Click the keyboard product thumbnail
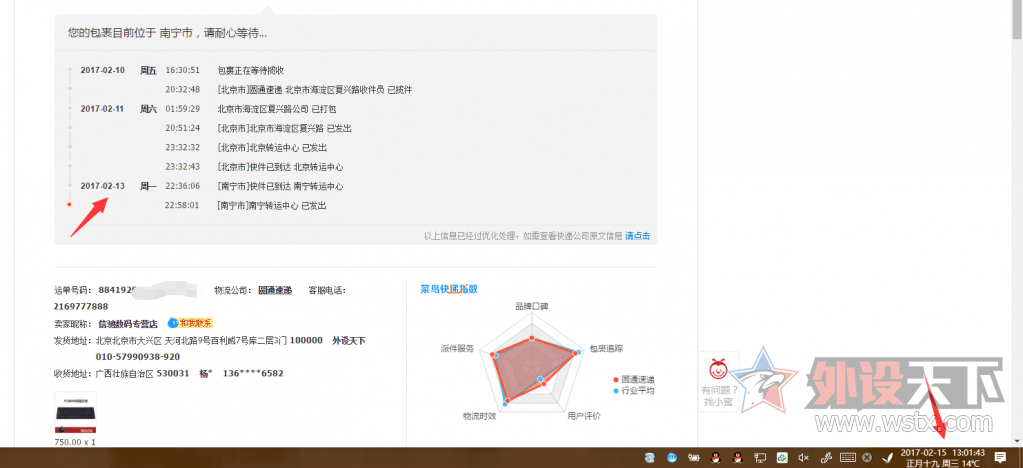Screen dimensions: 1023x468 75,413
